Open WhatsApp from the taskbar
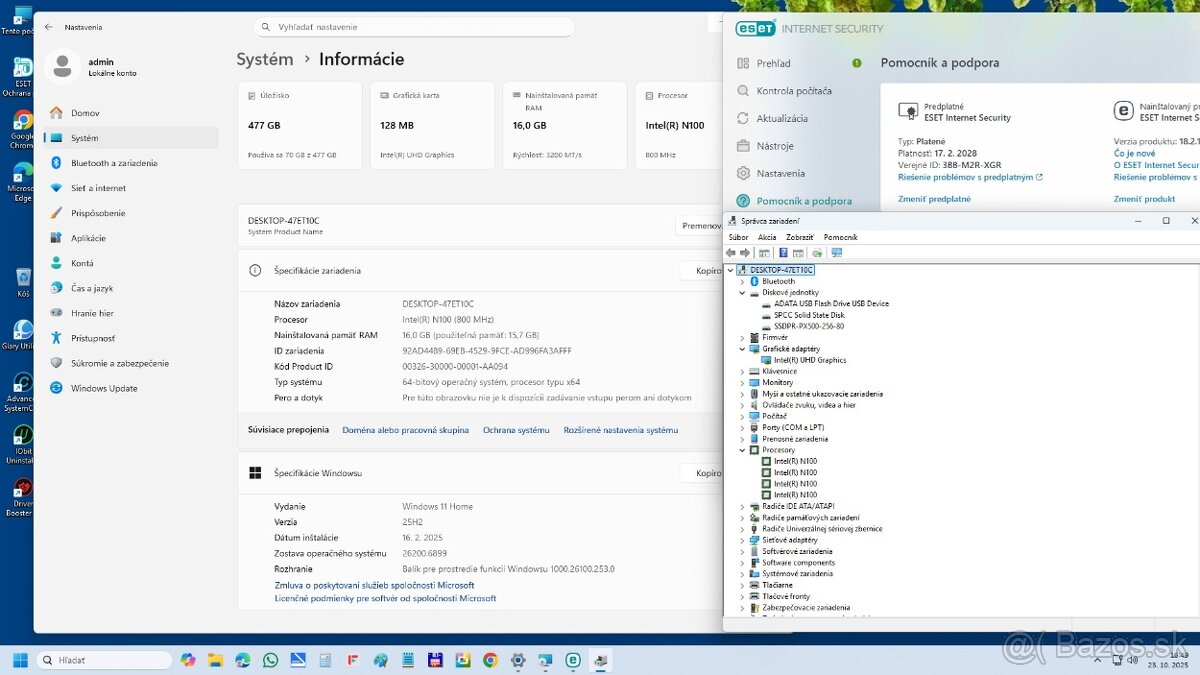This screenshot has height=675, width=1200. tap(270, 660)
